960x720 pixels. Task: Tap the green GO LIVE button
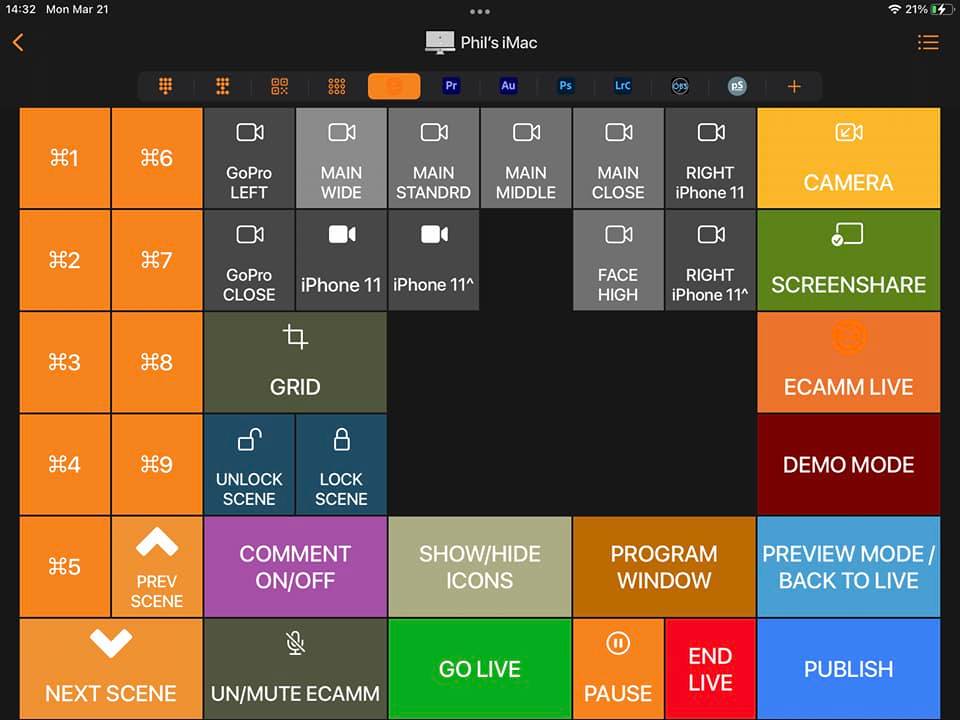pos(479,669)
